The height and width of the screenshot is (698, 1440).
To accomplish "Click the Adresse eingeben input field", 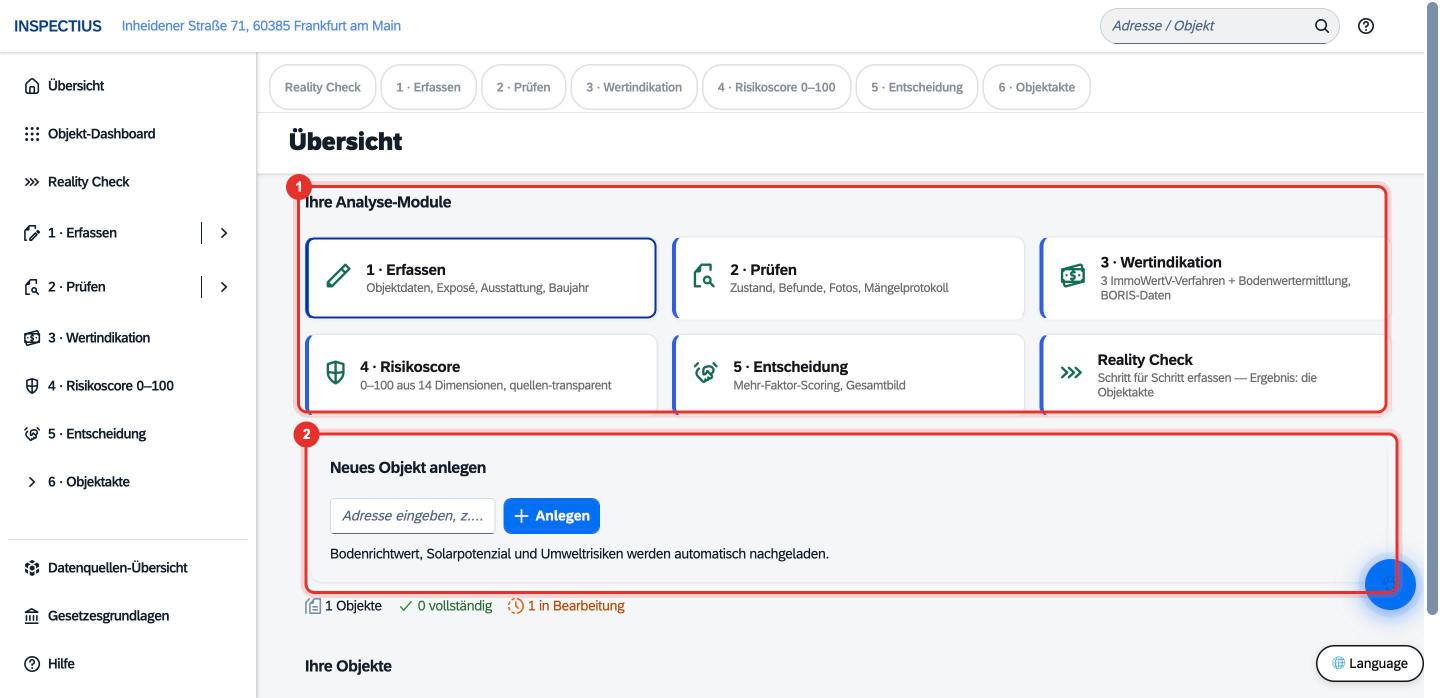I will click(412, 516).
